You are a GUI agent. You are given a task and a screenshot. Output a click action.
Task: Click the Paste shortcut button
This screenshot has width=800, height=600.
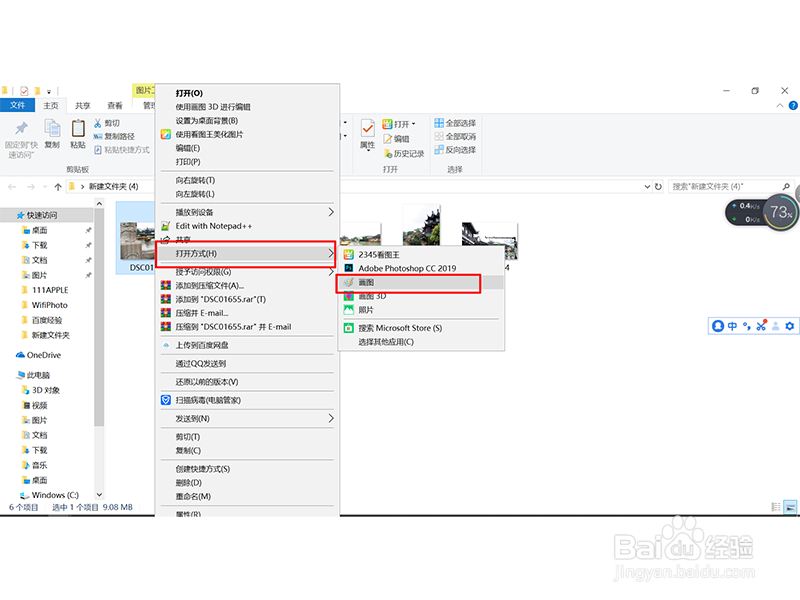[122, 149]
